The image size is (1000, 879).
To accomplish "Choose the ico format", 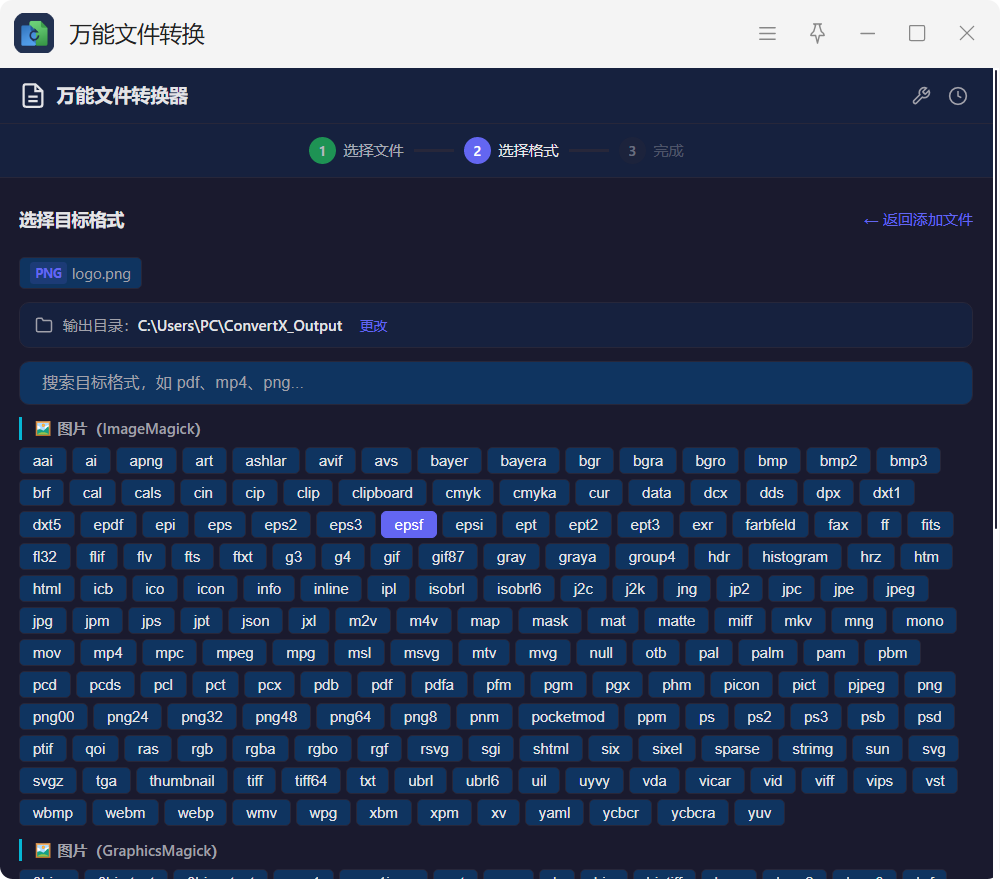I will tap(154, 589).
